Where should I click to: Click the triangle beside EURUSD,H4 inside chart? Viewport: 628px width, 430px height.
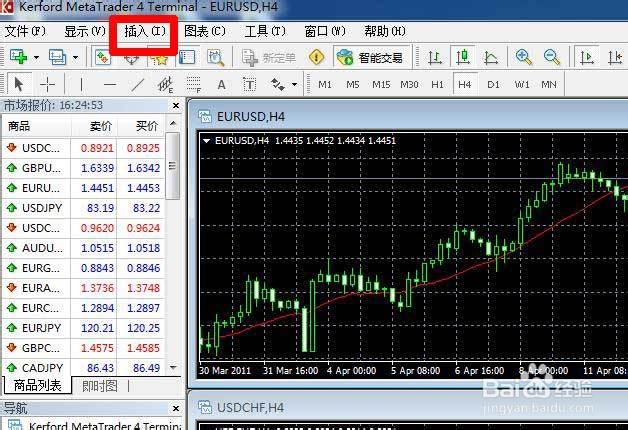point(207,141)
